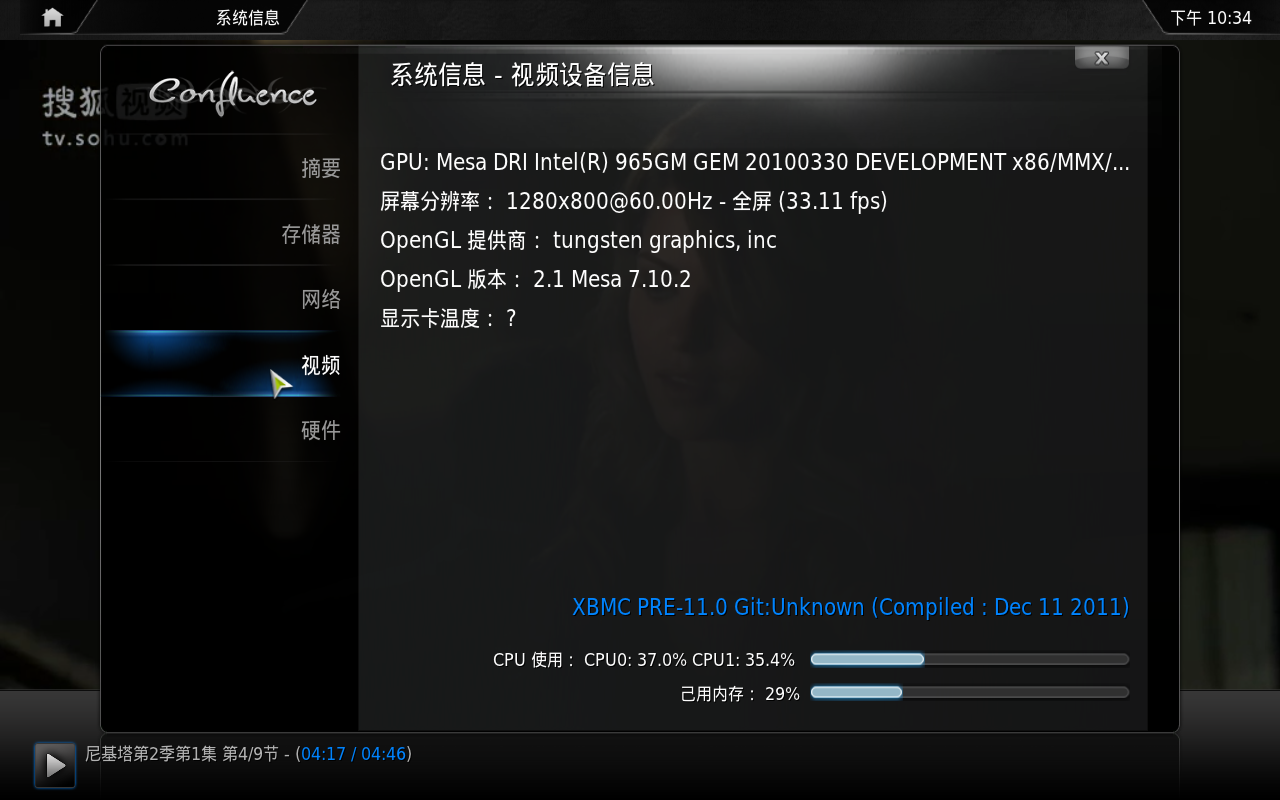The image size is (1280, 800).
Task: Click the GPU Mesa DRI Intel line
Action: [x=755, y=162]
